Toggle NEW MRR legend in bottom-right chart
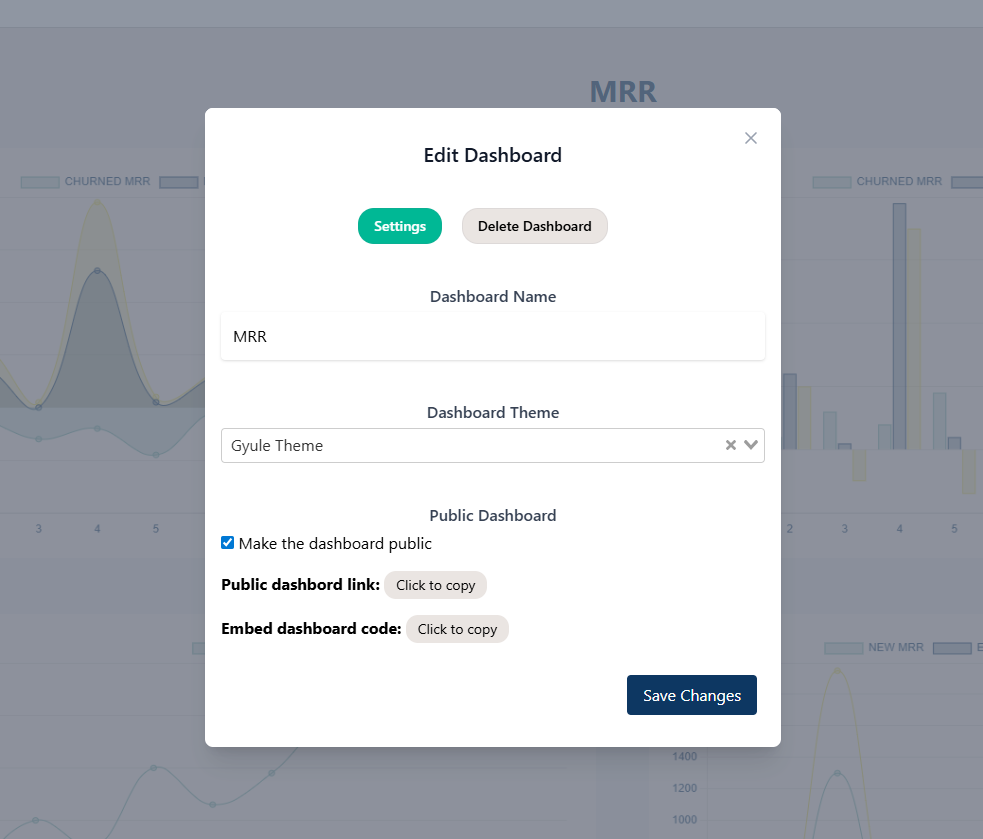 pos(895,648)
